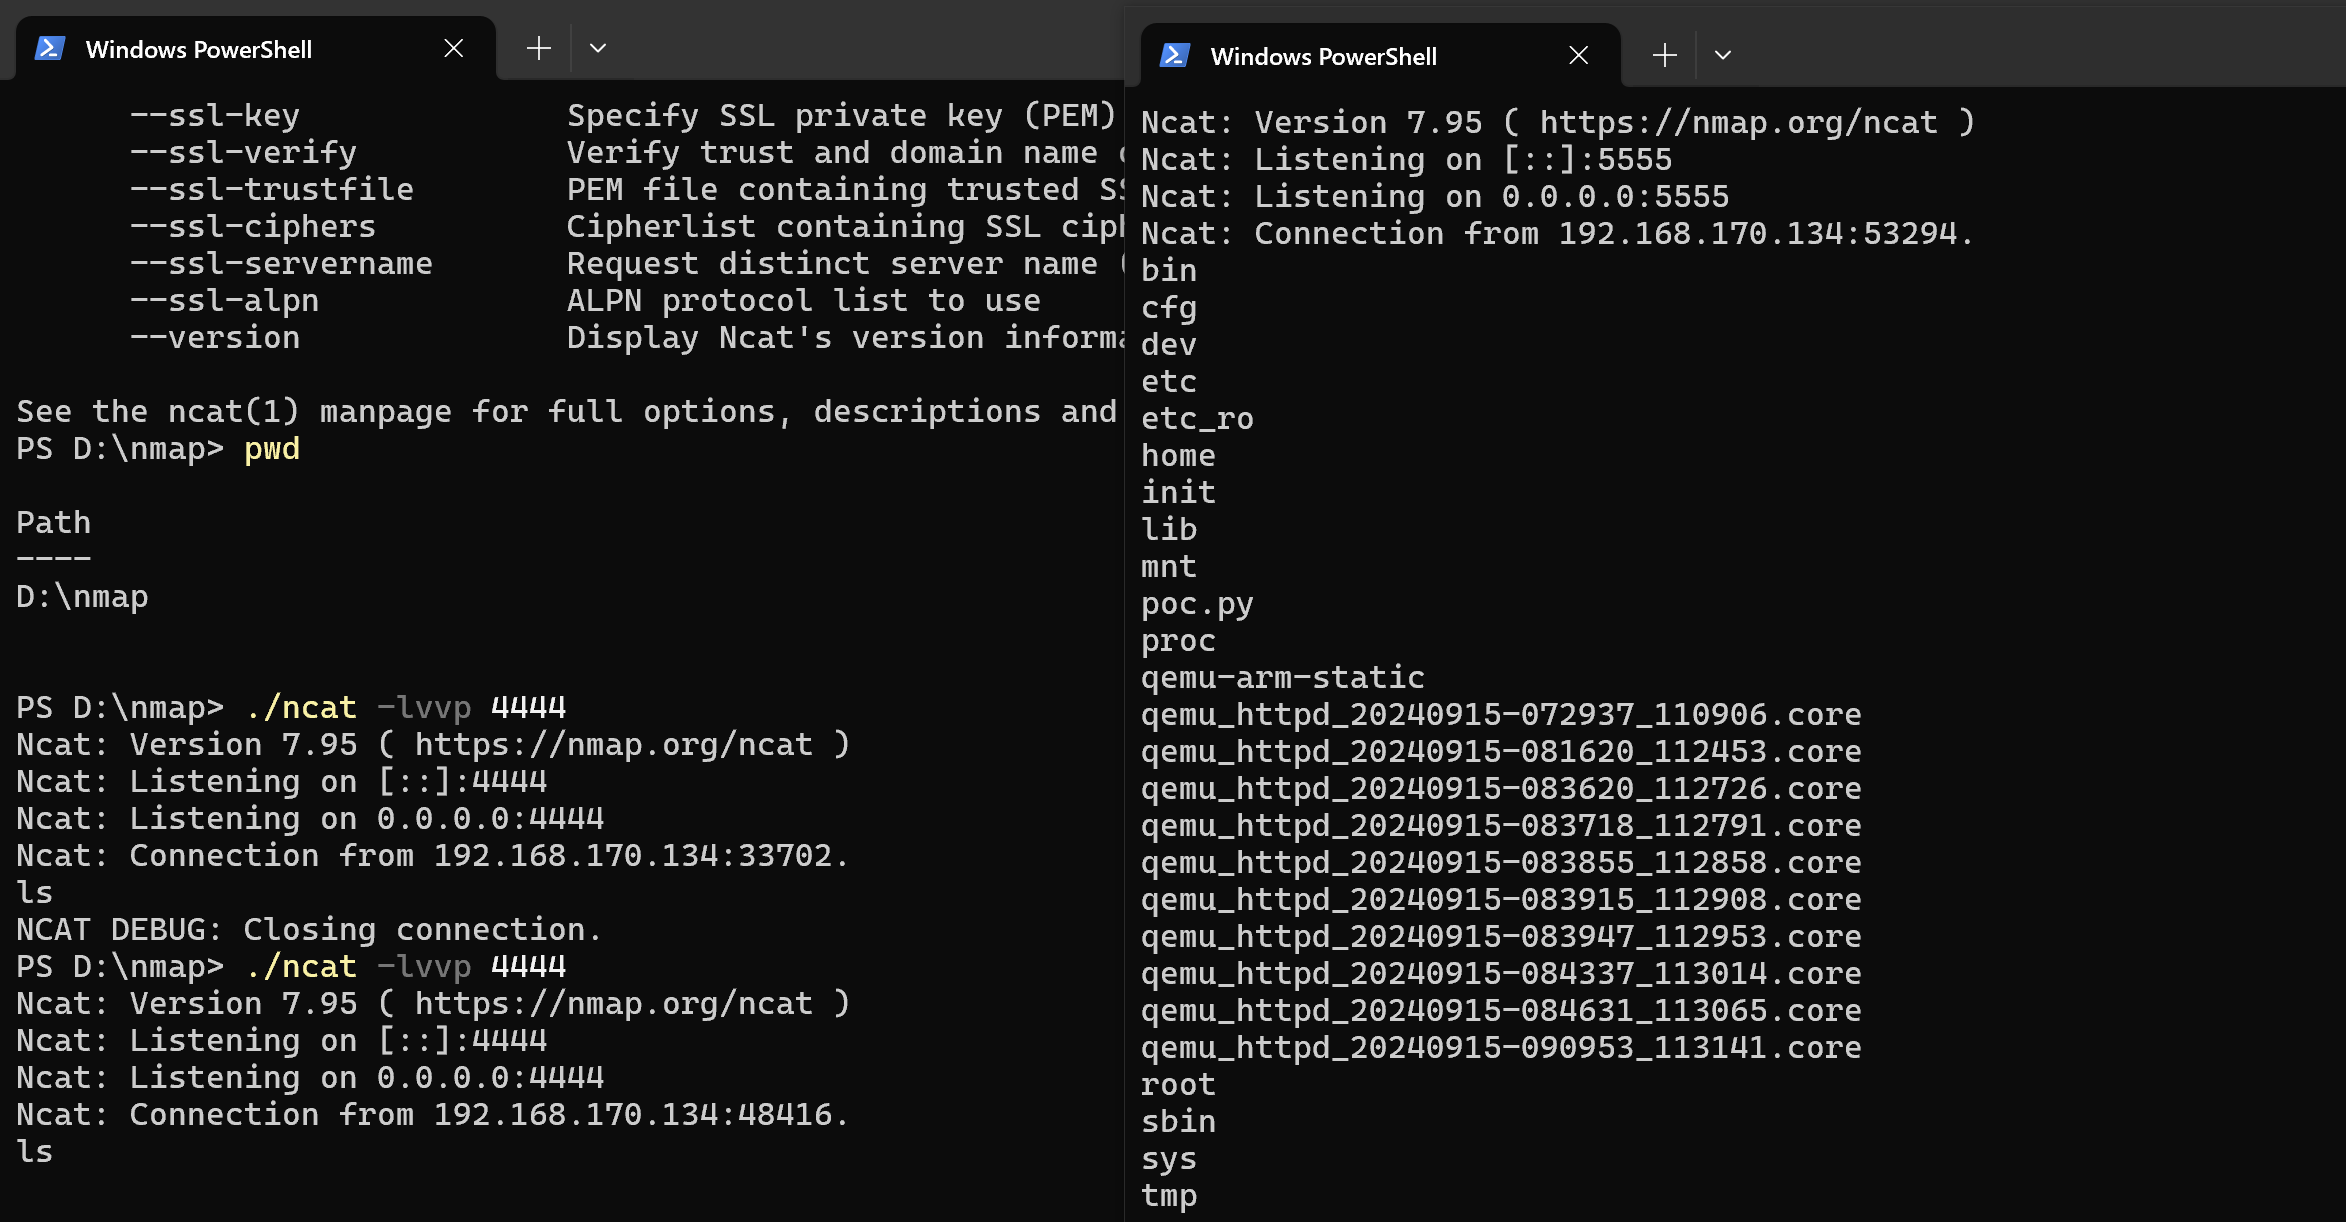Click the 'sbin' directory entry
The image size is (2346, 1222).
coord(1178,1121)
